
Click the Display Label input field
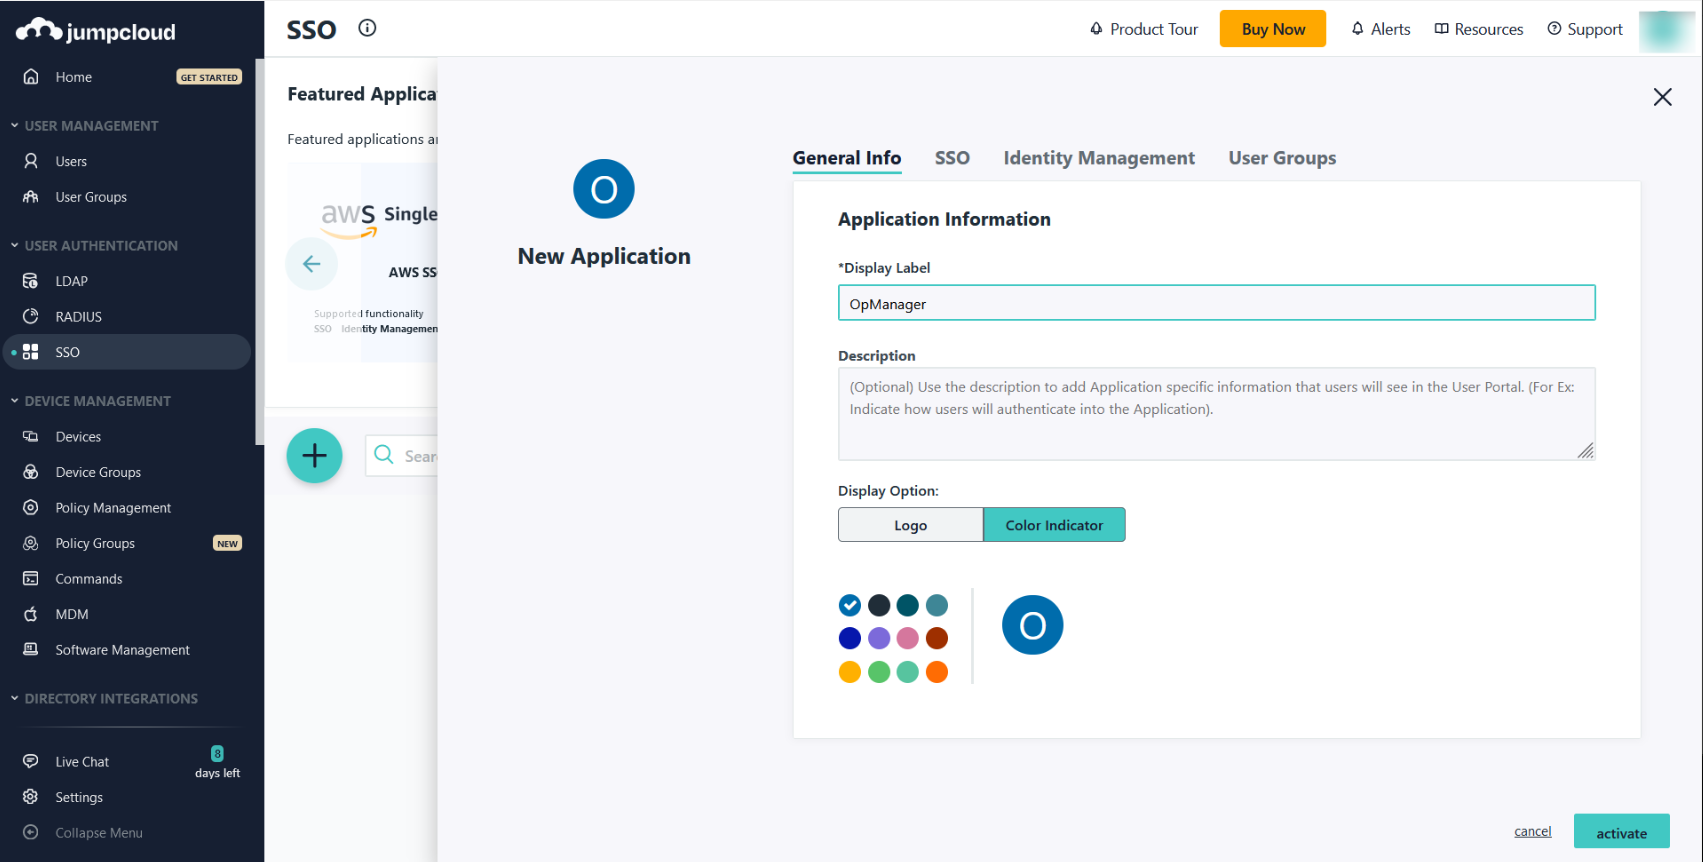[x=1215, y=304]
